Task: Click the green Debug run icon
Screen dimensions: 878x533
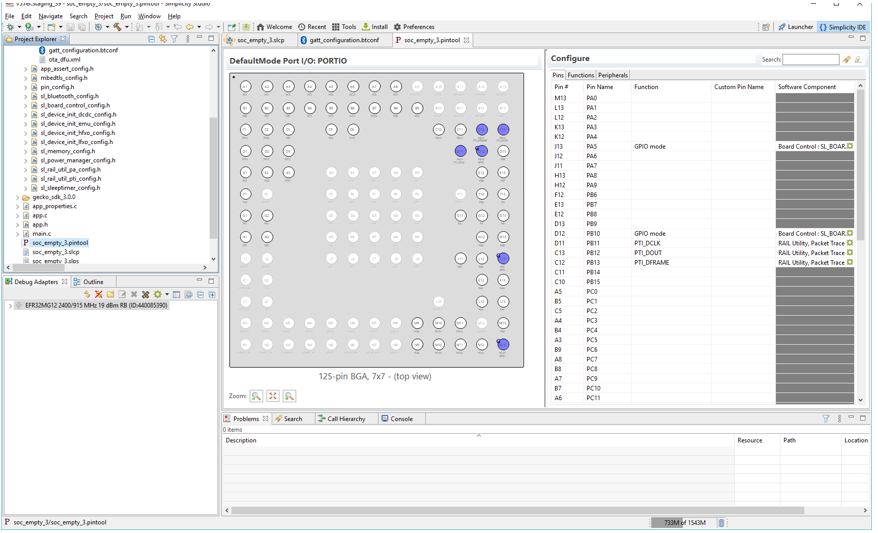Action: (29, 26)
